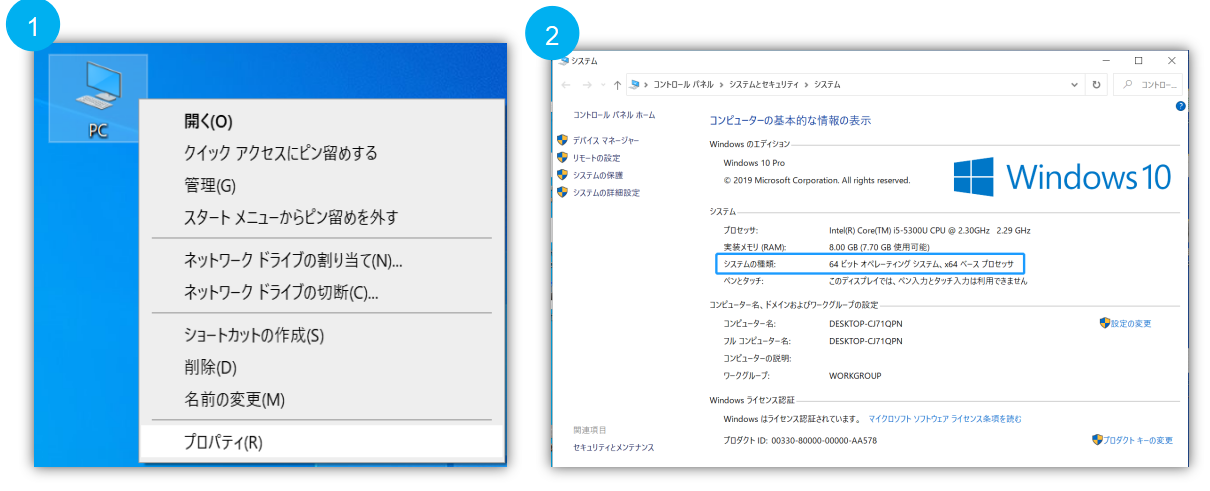
Task: Click Windows 10 Pro edition text
Action: click(754, 162)
